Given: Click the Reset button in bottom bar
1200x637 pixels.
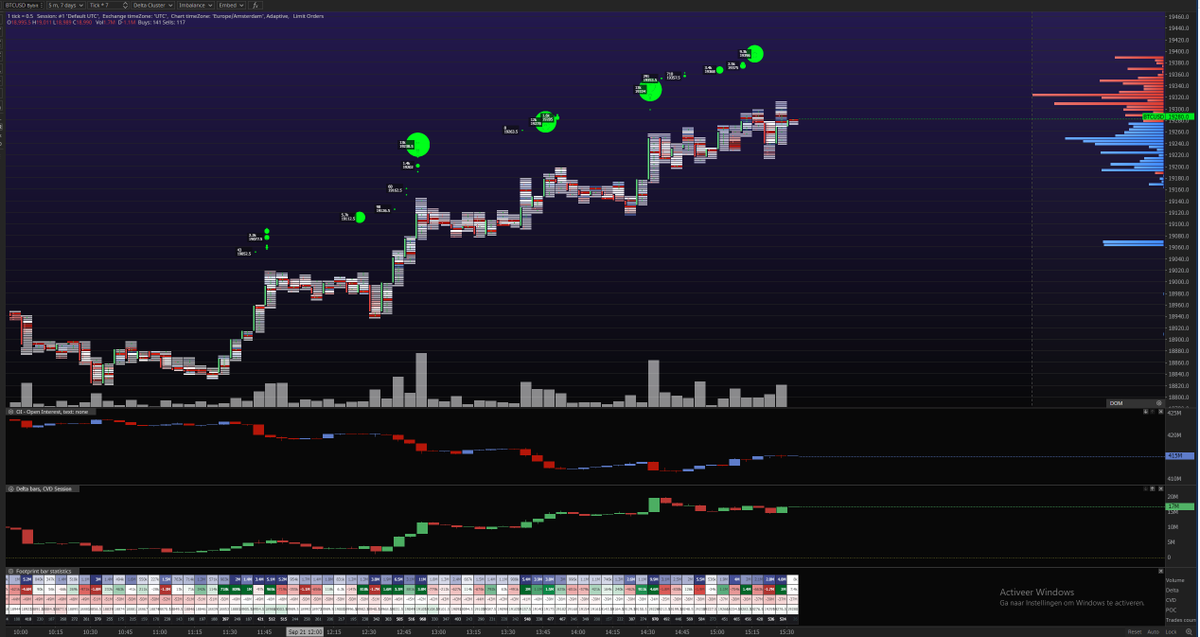Looking at the screenshot, I should pos(1134,632).
